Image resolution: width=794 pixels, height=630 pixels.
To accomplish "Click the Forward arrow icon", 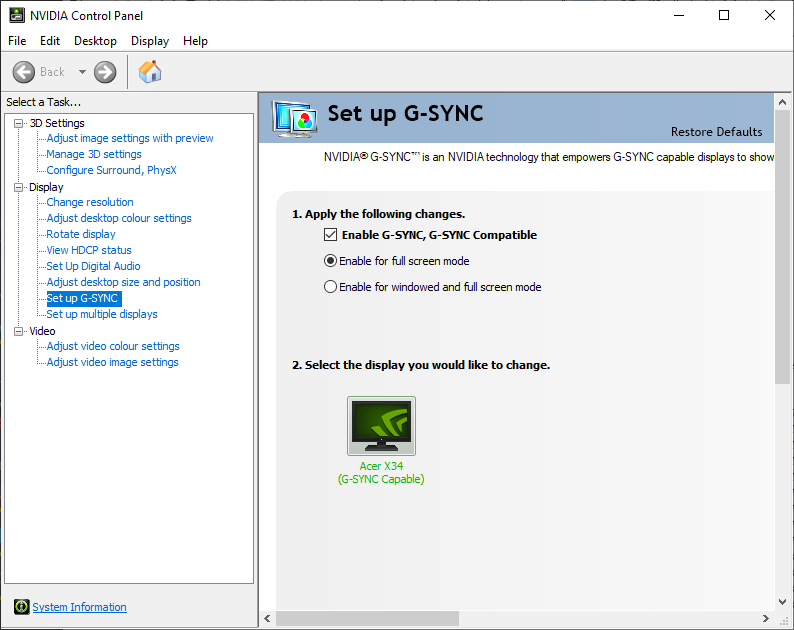I will [x=105, y=72].
